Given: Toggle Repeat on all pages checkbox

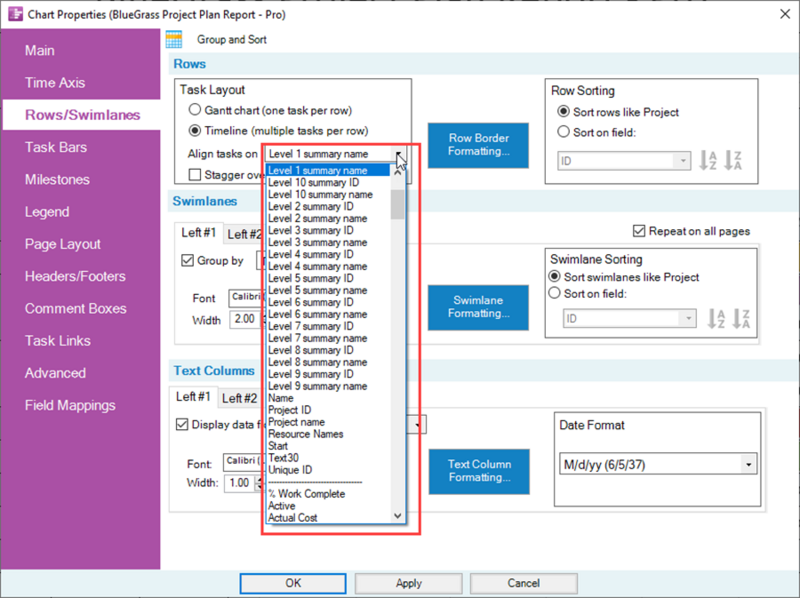Looking at the screenshot, I should (x=639, y=231).
